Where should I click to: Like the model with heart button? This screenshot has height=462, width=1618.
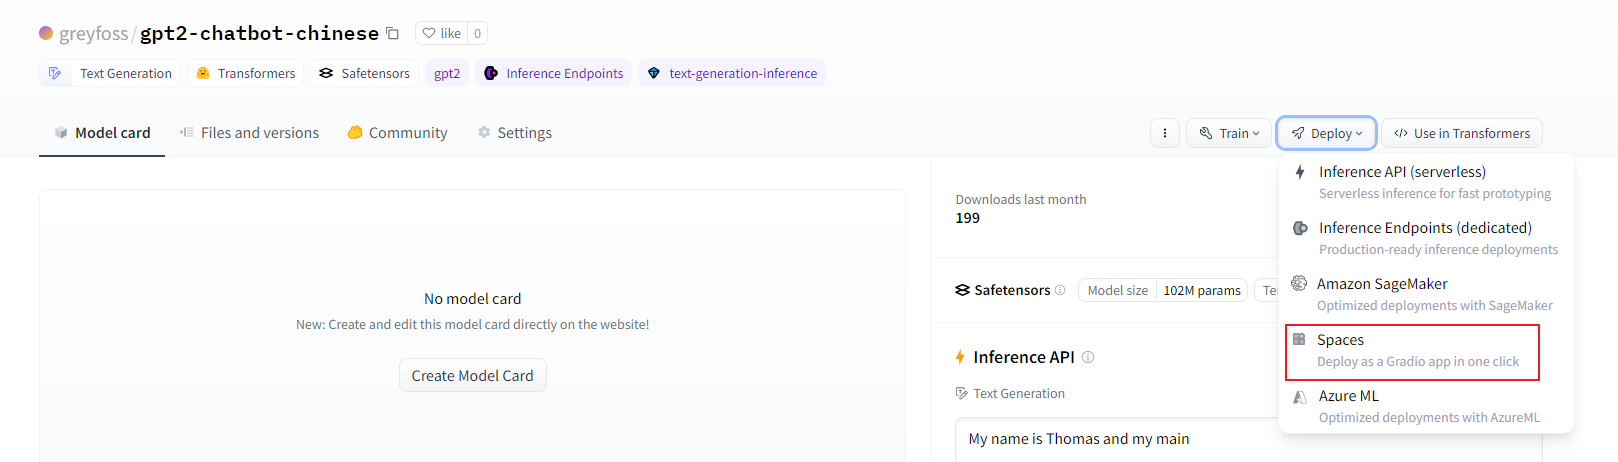click(x=441, y=33)
